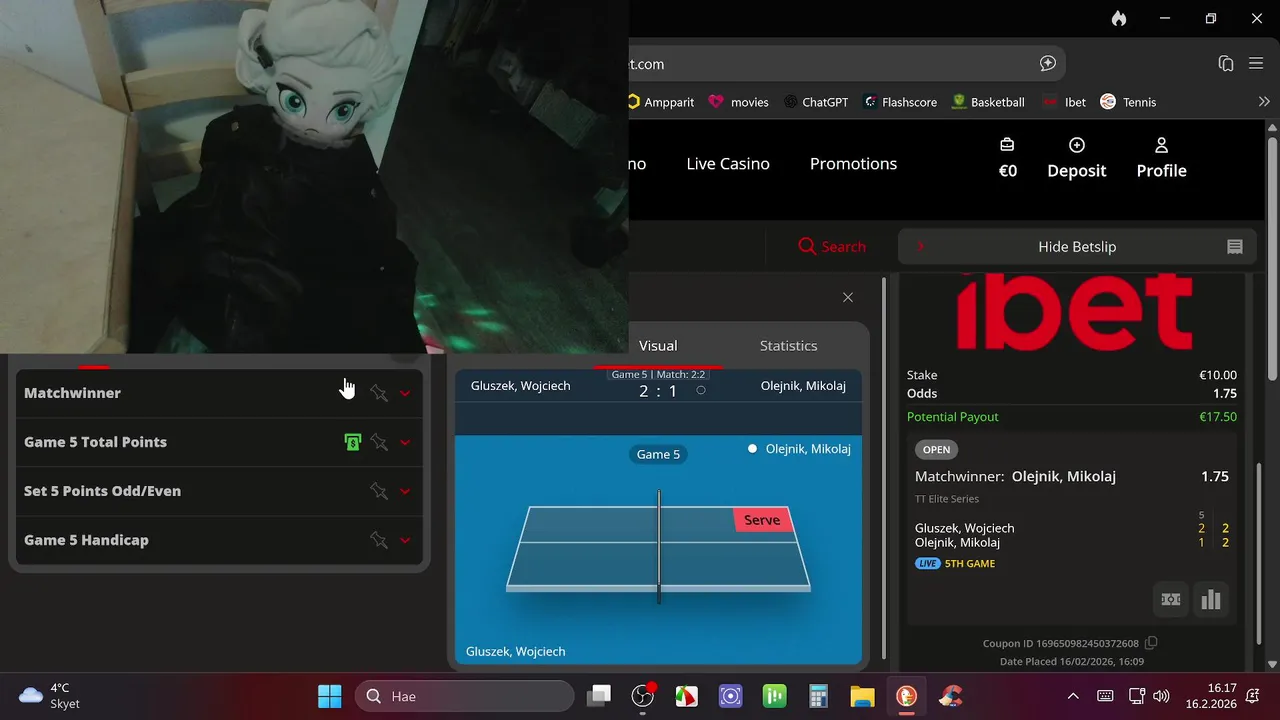
Task: Click the AI chat icon in address bar
Action: 1048,64
